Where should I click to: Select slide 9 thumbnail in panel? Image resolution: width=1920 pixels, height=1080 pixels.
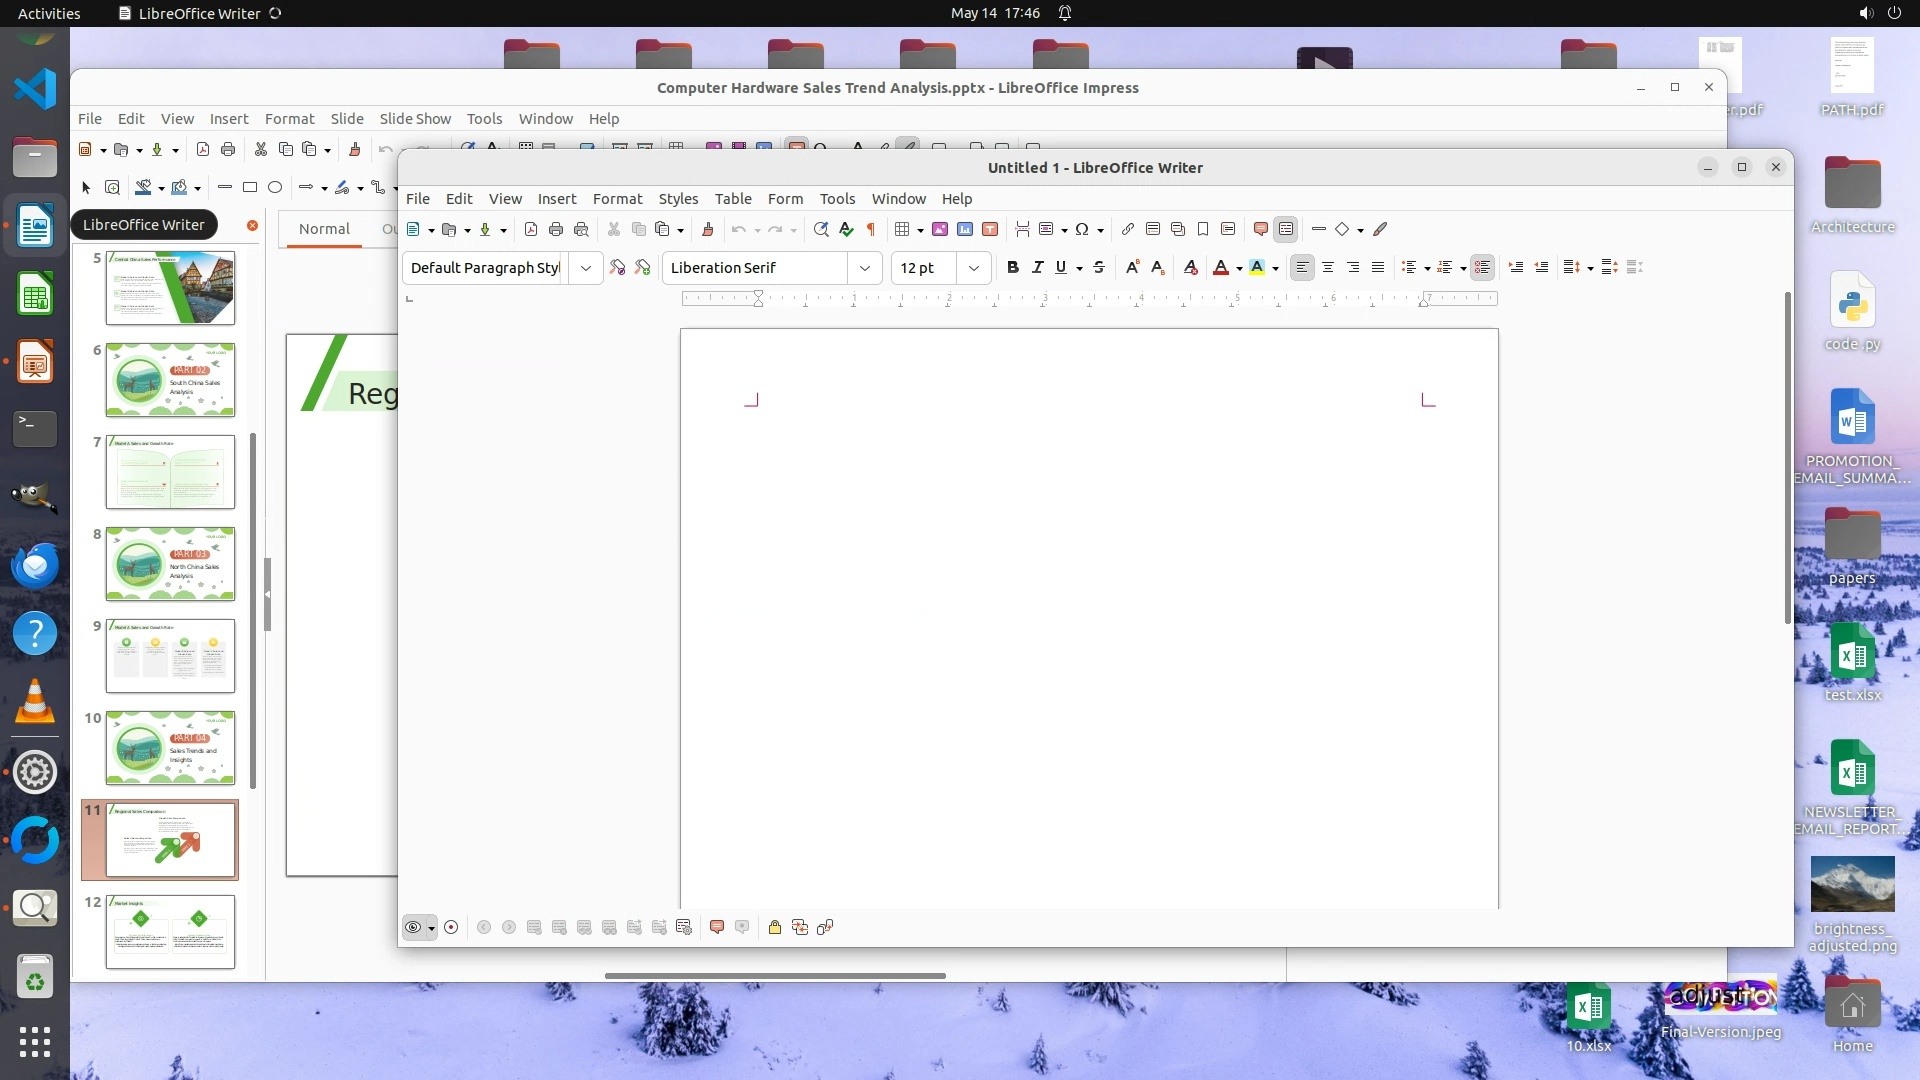[x=170, y=655]
